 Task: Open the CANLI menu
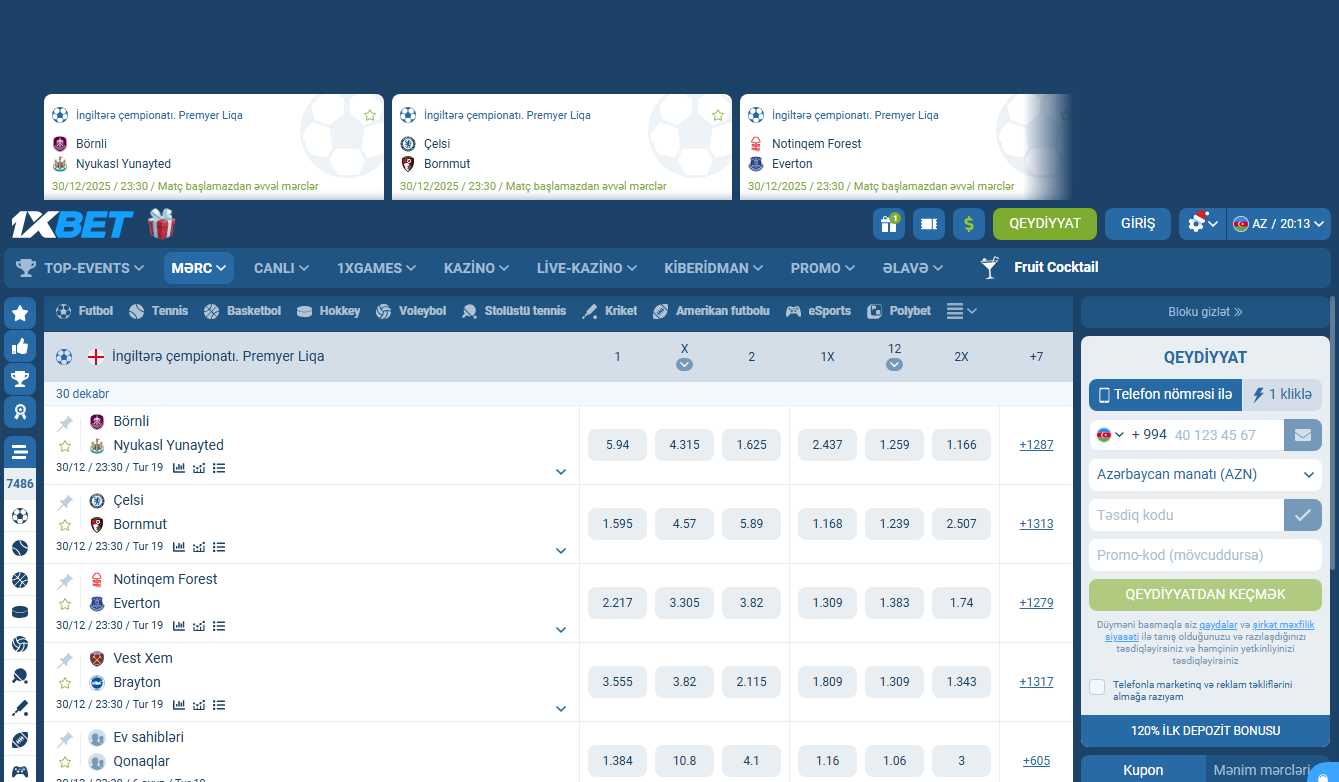click(x=280, y=268)
